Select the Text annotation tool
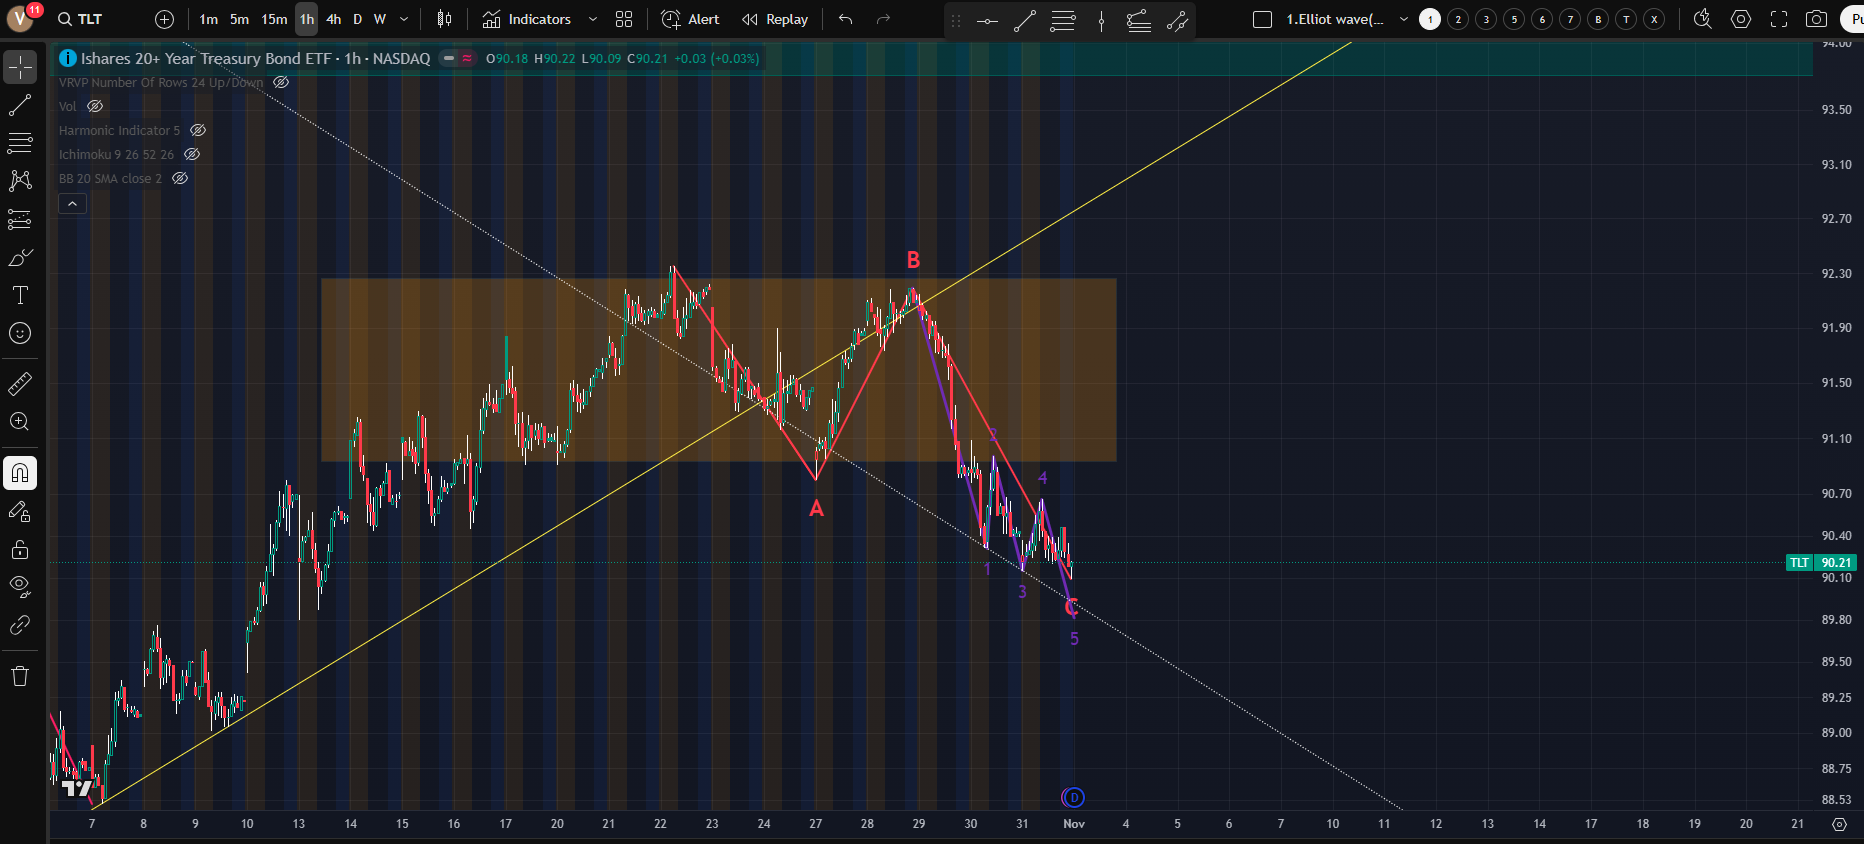Viewport: 1864px width, 844px height. tap(20, 295)
